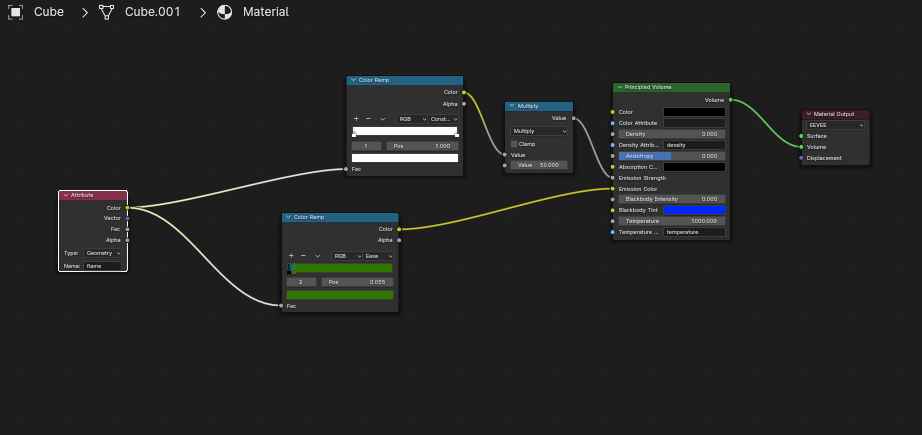
Task: Open RGB color mode dropdown on green ramp
Action: 347,256
